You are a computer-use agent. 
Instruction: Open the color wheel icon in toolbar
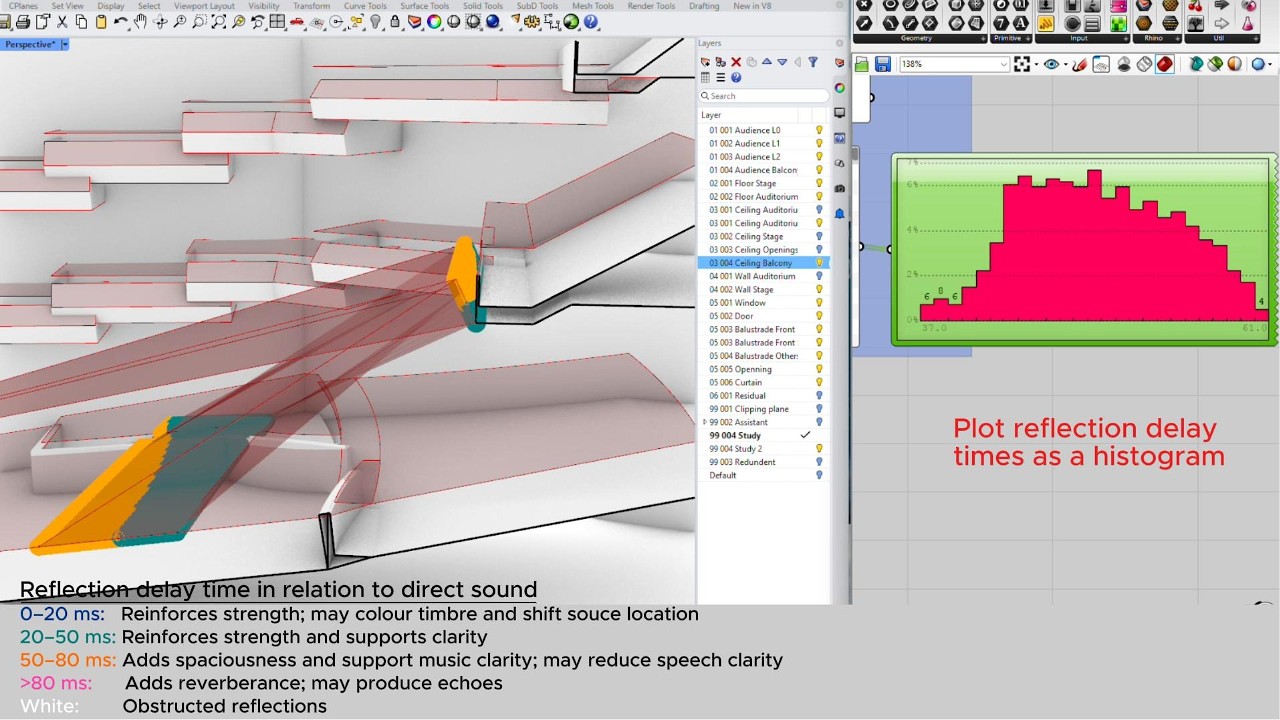point(435,22)
